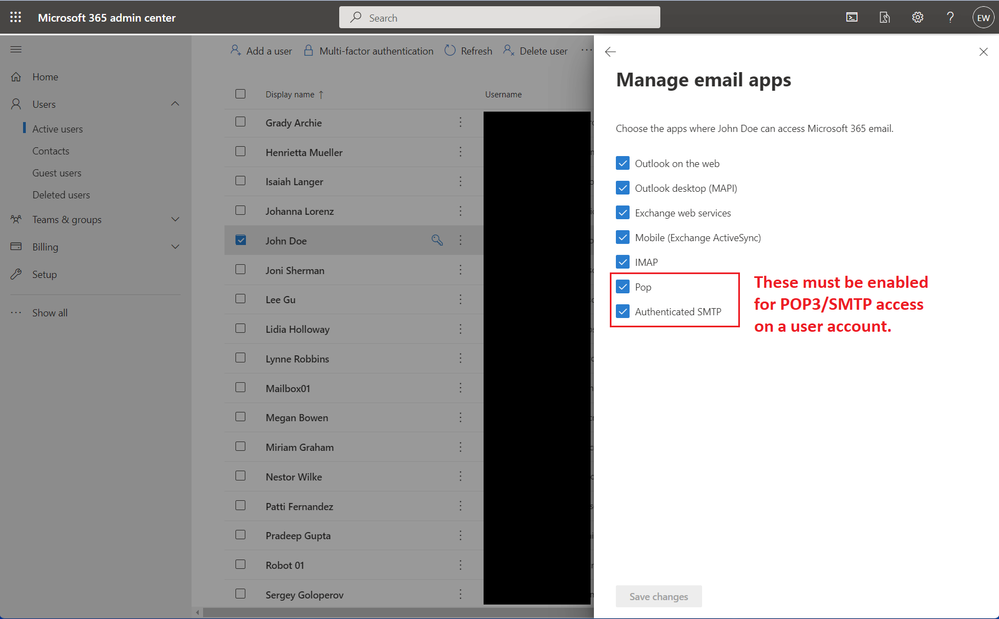Uncheck the IMAP checkbox
Screen dimensions: 999x619
click(622, 262)
